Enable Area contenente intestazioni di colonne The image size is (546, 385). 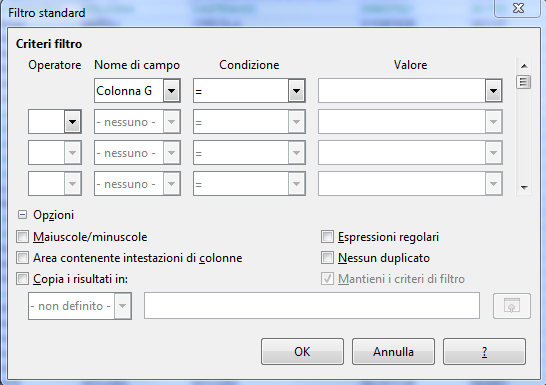click(22, 258)
